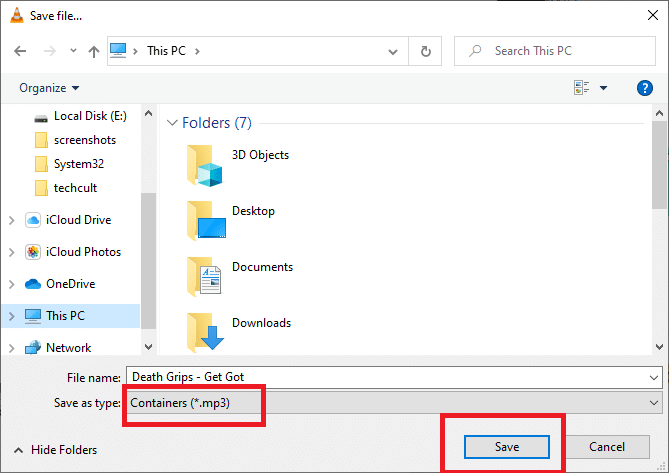
Task: Select the Downloads folder icon
Action: 205,333
